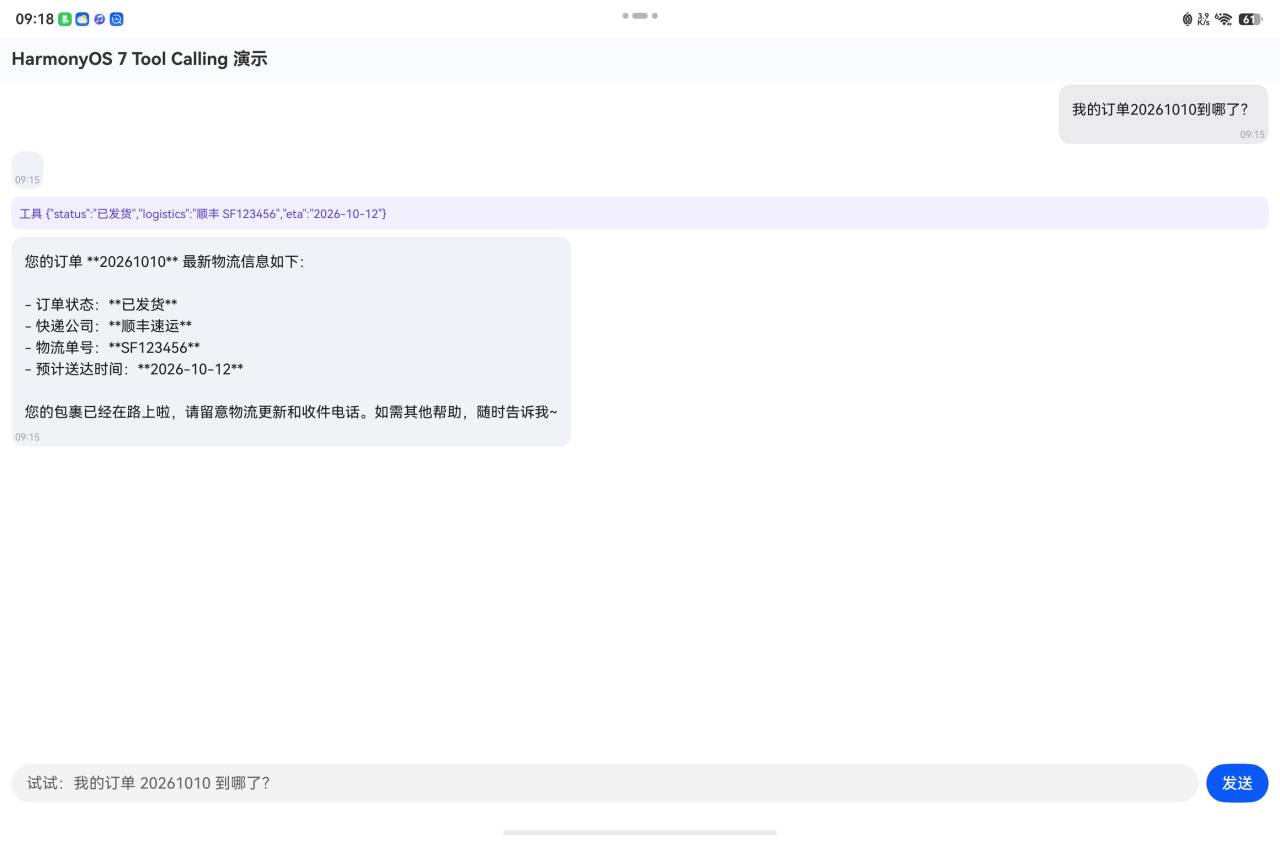Tap the bottom navigation gesture bar
This screenshot has height=841, width=1280.
coord(640,832)
